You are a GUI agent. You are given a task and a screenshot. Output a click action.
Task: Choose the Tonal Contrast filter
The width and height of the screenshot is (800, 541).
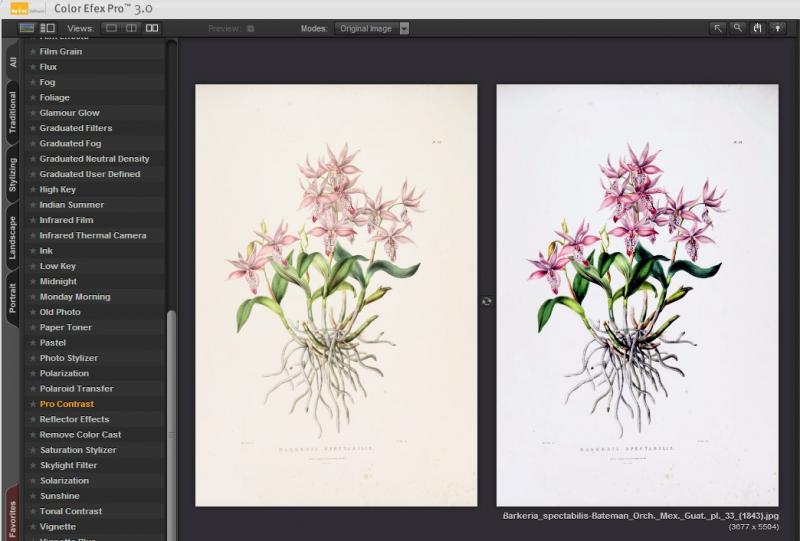[71, 511]
